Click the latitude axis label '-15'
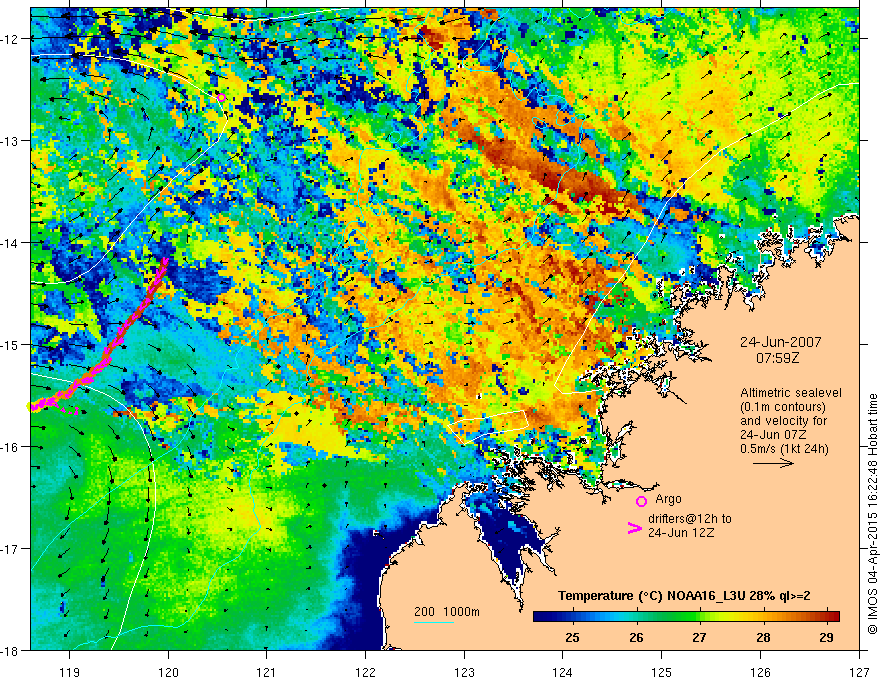This screenshot has width=880, height=680. (x=10, y=344)
